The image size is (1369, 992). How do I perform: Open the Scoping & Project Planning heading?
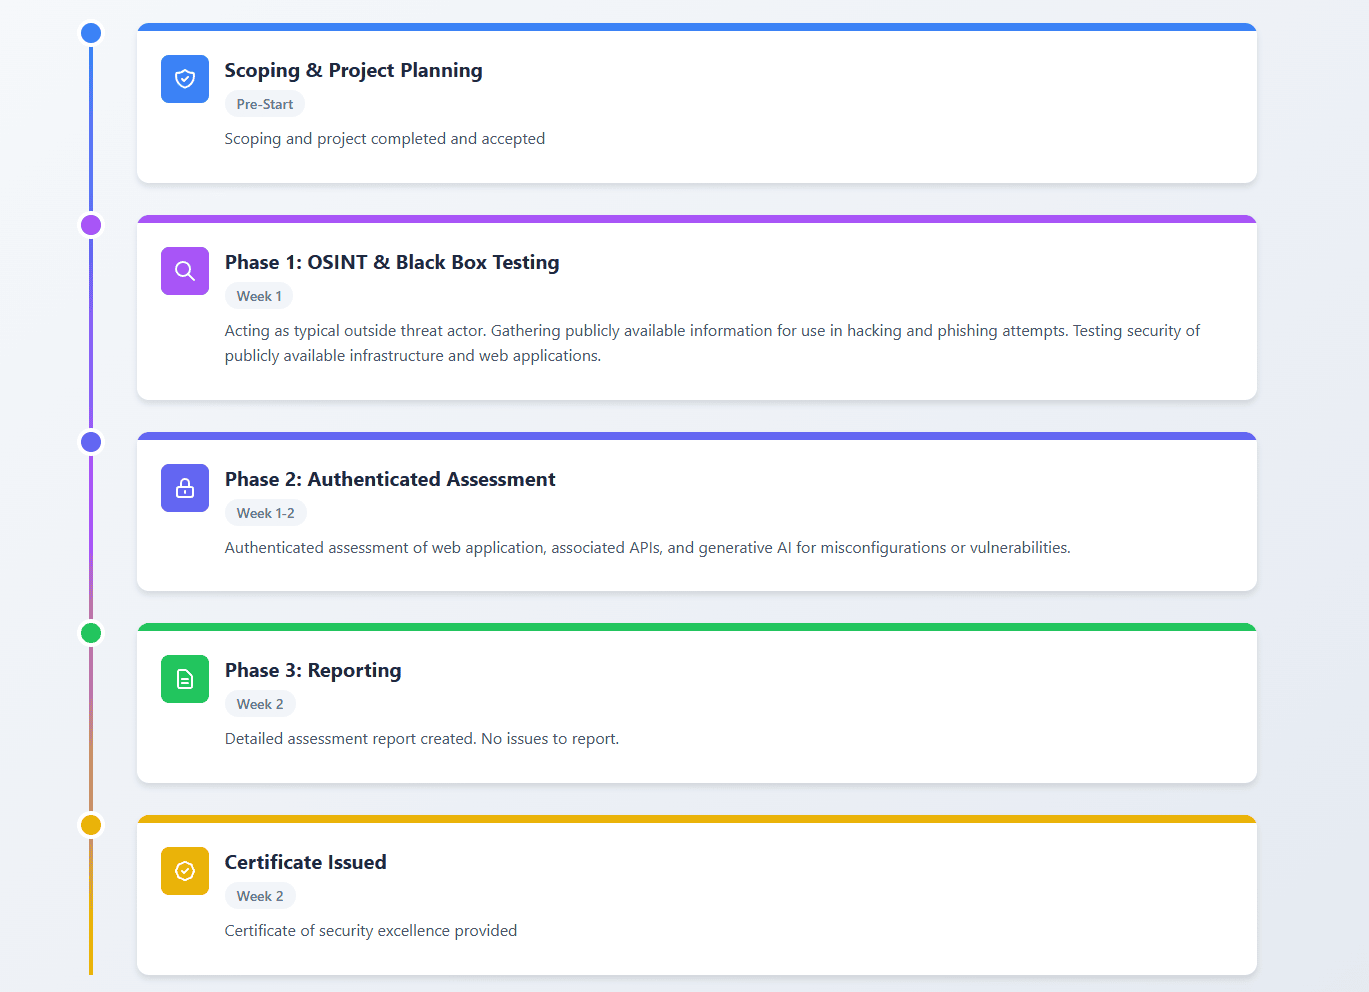(353, 70)
